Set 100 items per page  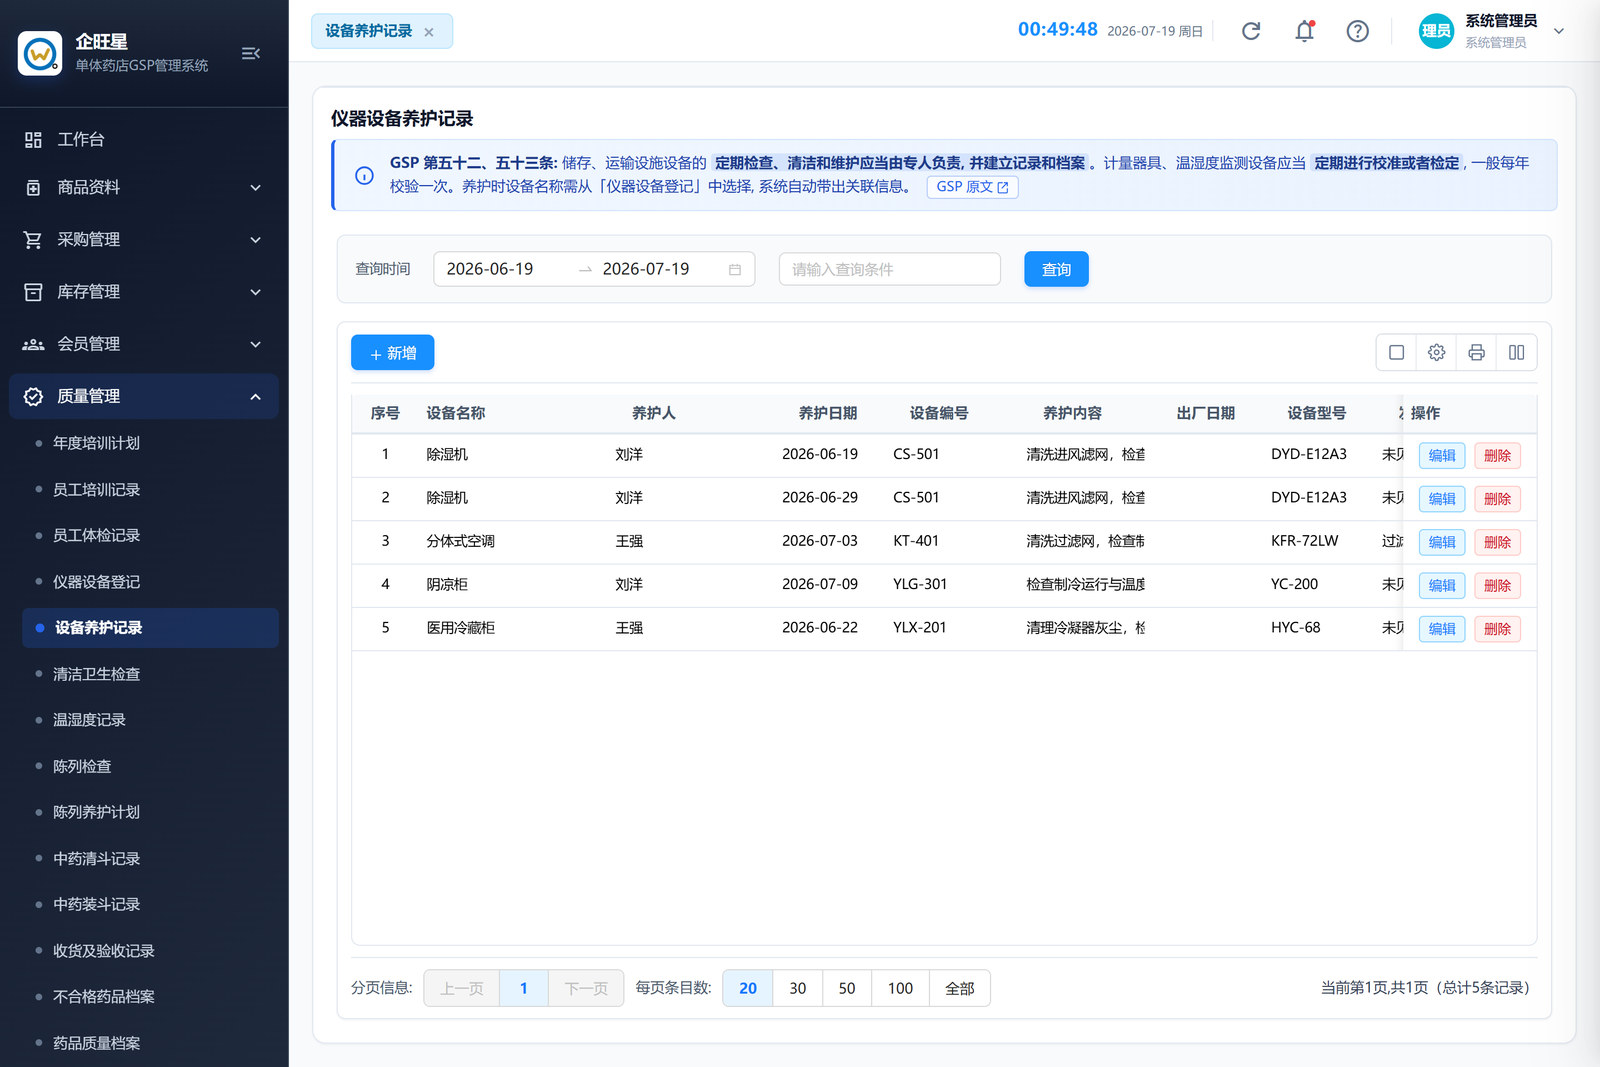pos(900,988)
